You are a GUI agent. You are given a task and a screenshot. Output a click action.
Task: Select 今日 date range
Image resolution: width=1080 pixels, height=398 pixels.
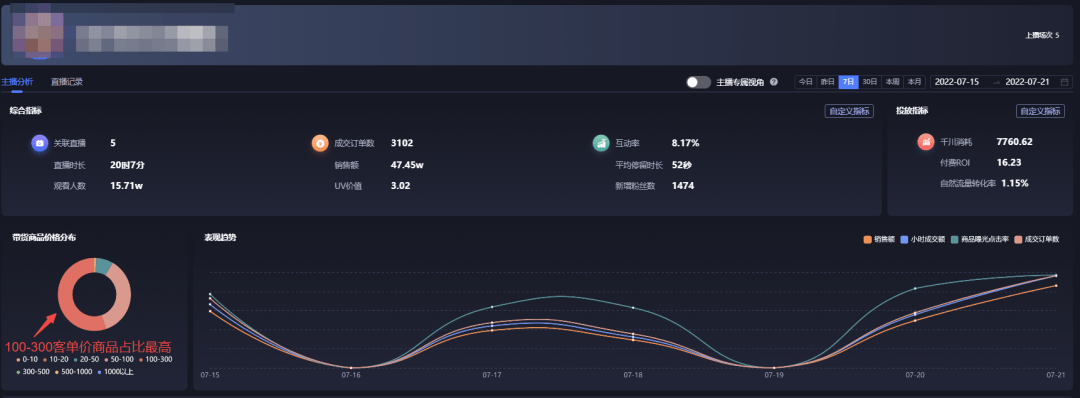pos(805,82)
